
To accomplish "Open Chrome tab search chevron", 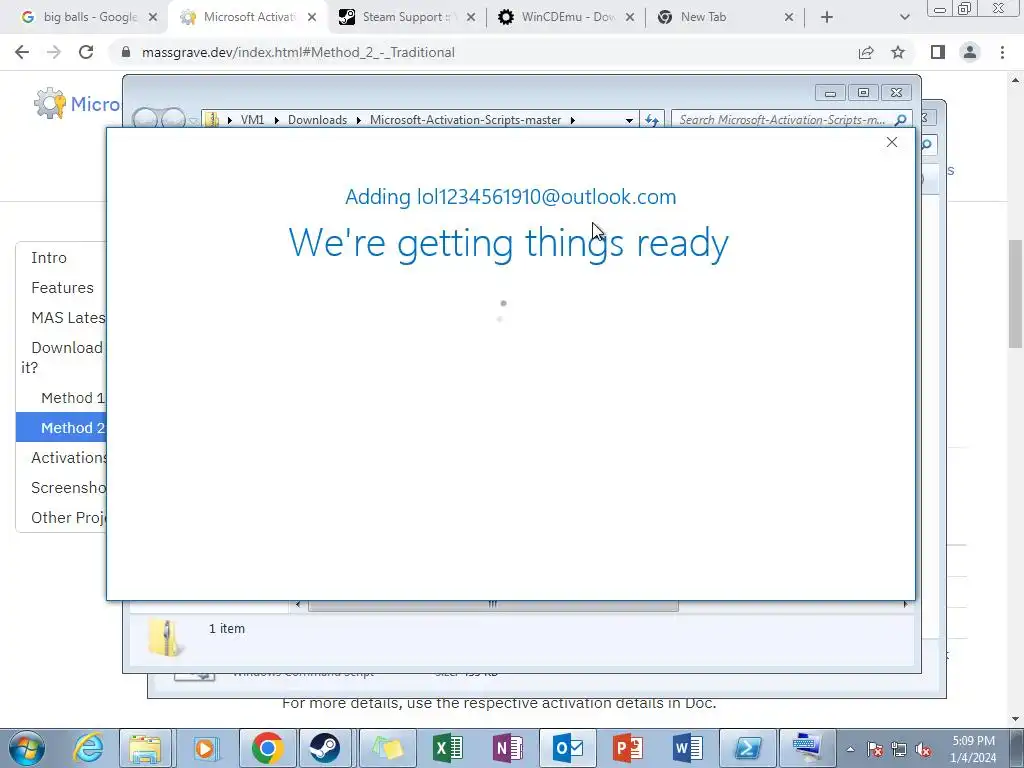I will pyautogui.click(x=904, y=17).
